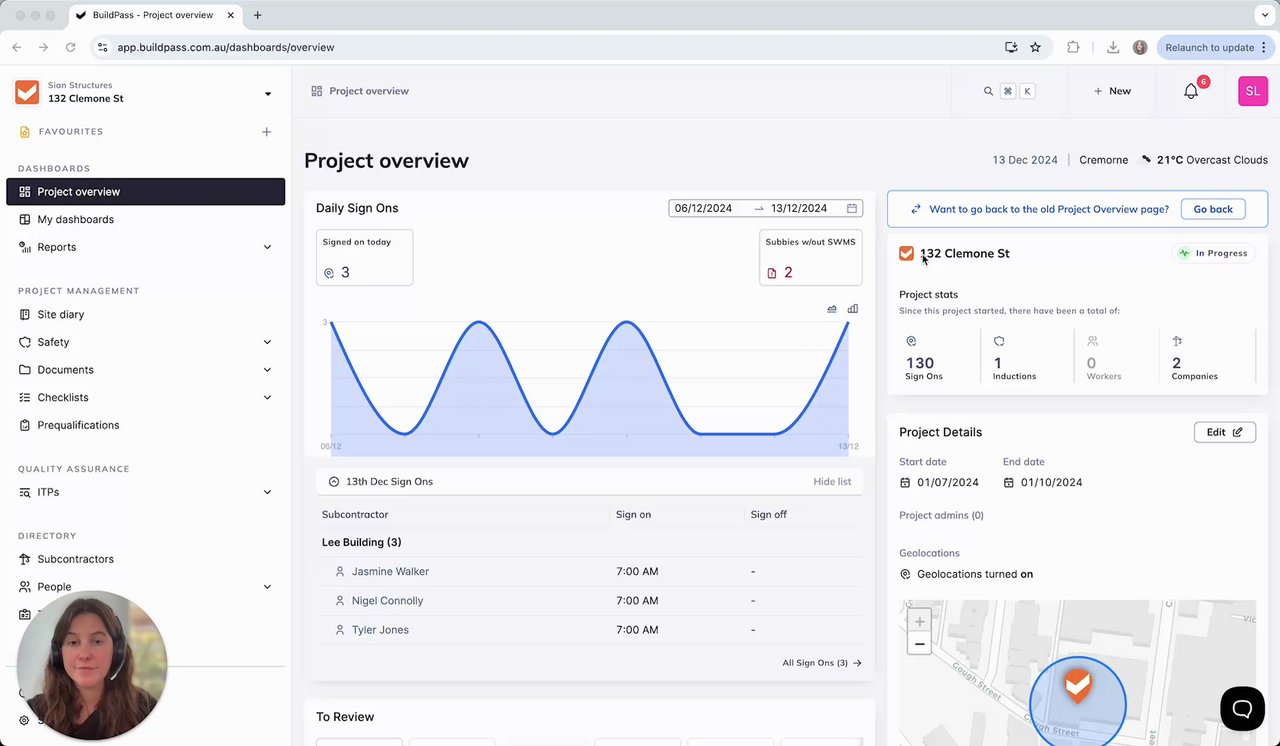The height and width of the screenshot is (746, 1280).
Task: Click the SL user avatar
Action: tap(1252, 91)
